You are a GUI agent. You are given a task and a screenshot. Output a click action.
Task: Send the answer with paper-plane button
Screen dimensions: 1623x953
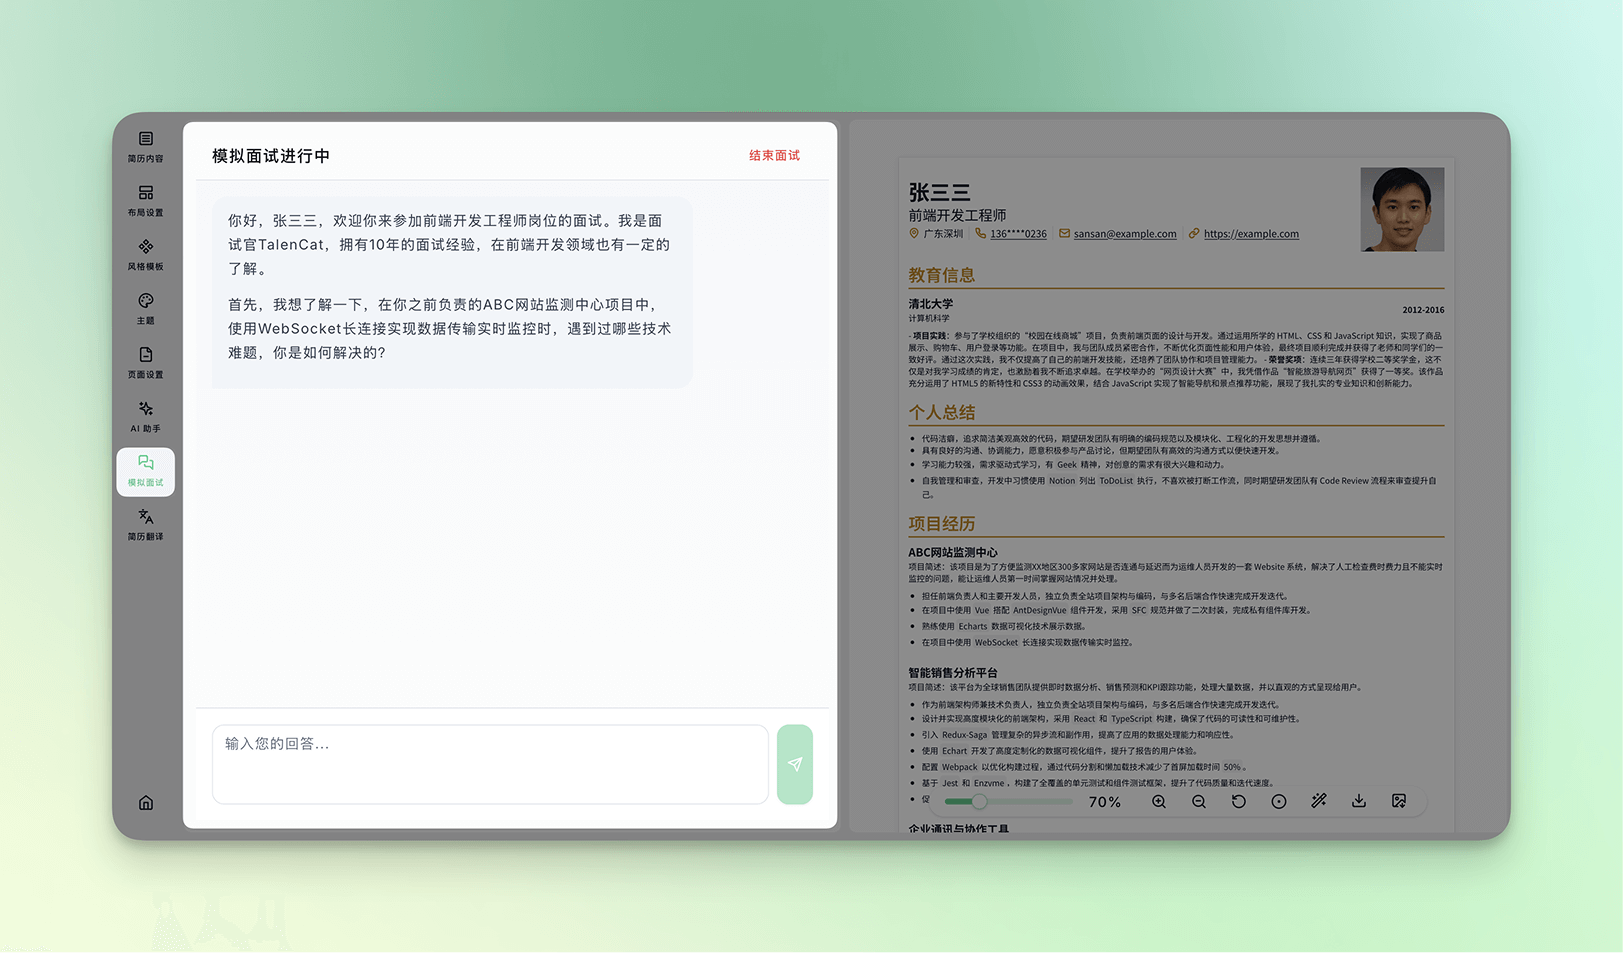pyautogui.click(x=795, y=764)
